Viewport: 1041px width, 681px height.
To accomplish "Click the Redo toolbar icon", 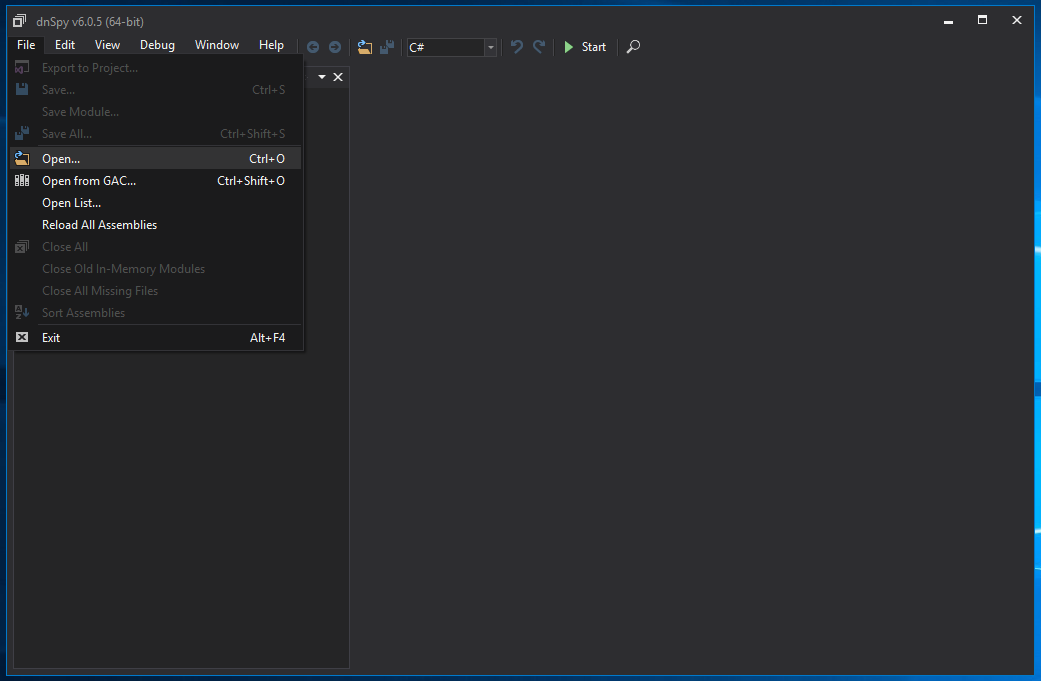I will (539, 47).
